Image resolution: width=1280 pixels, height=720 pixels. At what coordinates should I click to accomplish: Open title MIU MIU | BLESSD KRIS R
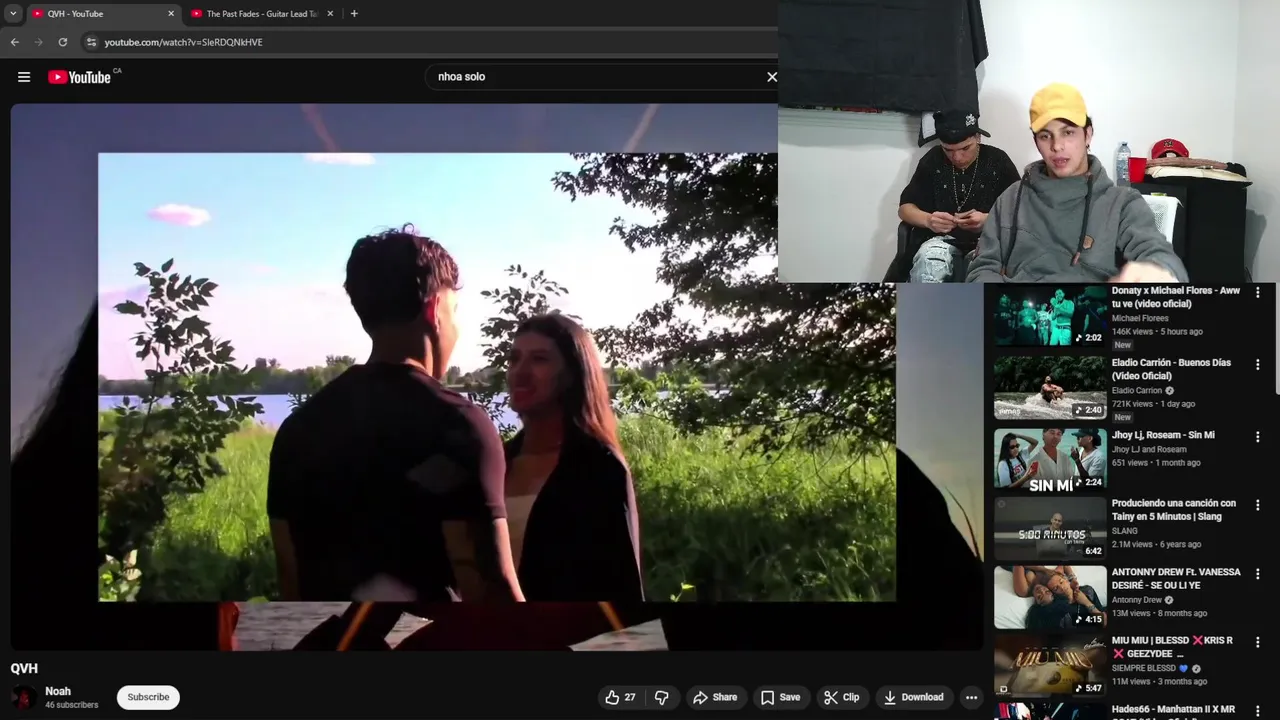(x=1172, y=646)
